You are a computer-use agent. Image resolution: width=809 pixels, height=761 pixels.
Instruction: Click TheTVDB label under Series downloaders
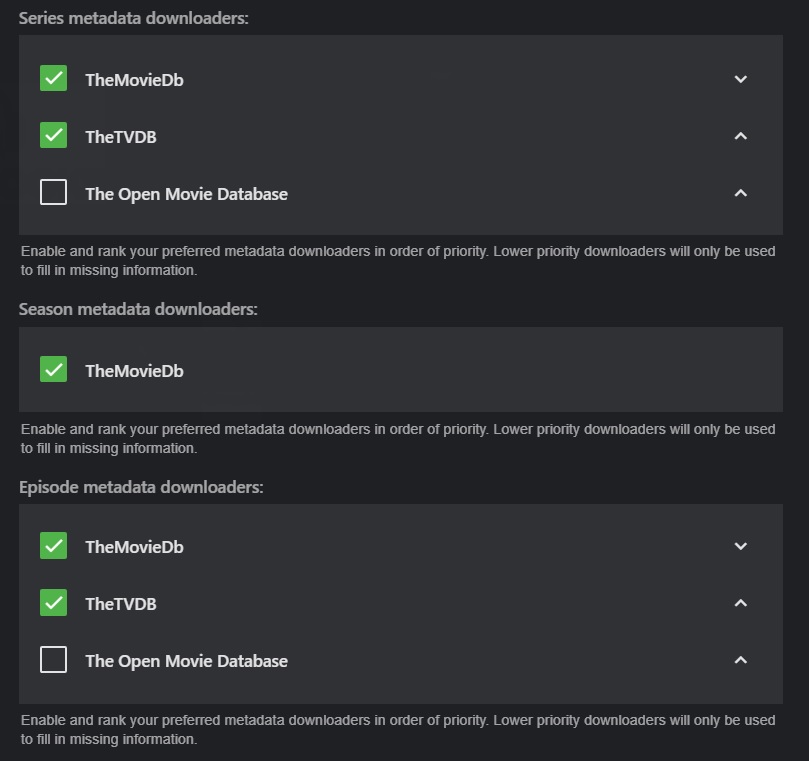point(121,137)
